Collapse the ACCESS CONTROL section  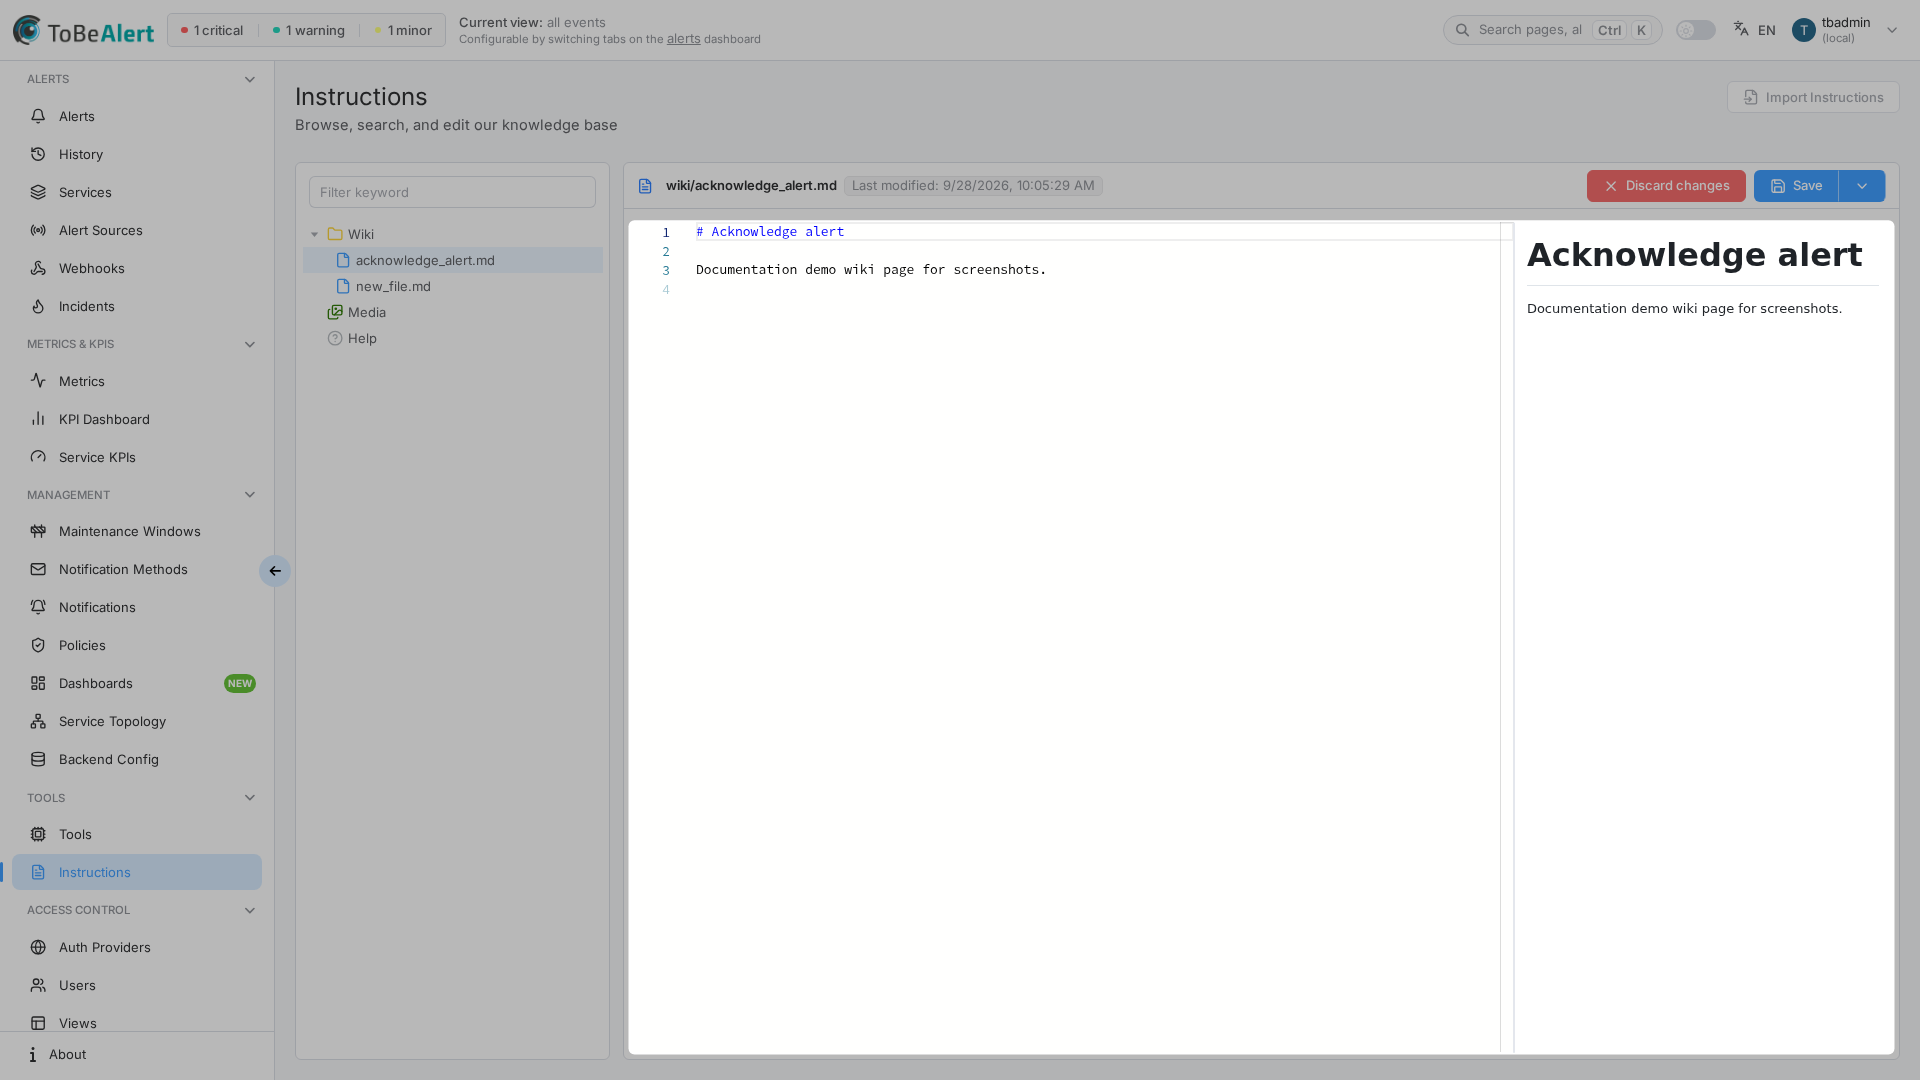[250, 910]
